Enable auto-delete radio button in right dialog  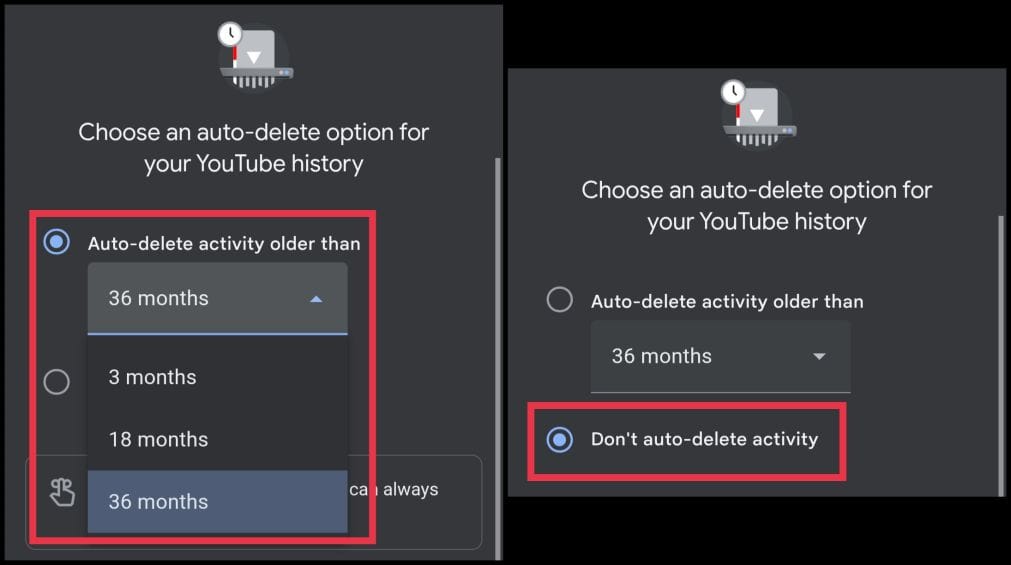tap(560, 300)
